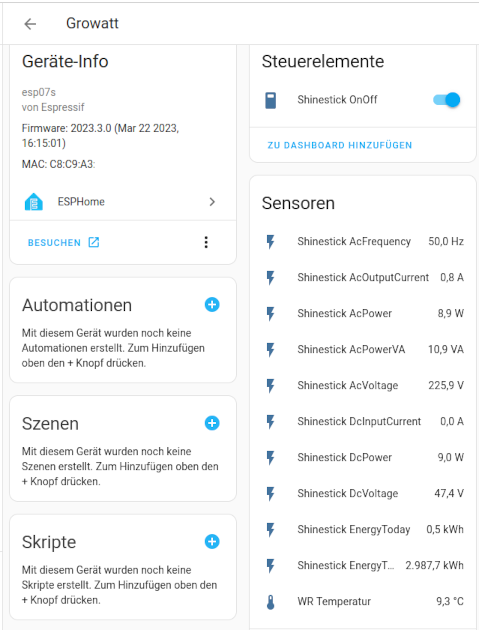Click the Automationen card heading
This screenshot has height=630, width=479.
coord(77,305)
